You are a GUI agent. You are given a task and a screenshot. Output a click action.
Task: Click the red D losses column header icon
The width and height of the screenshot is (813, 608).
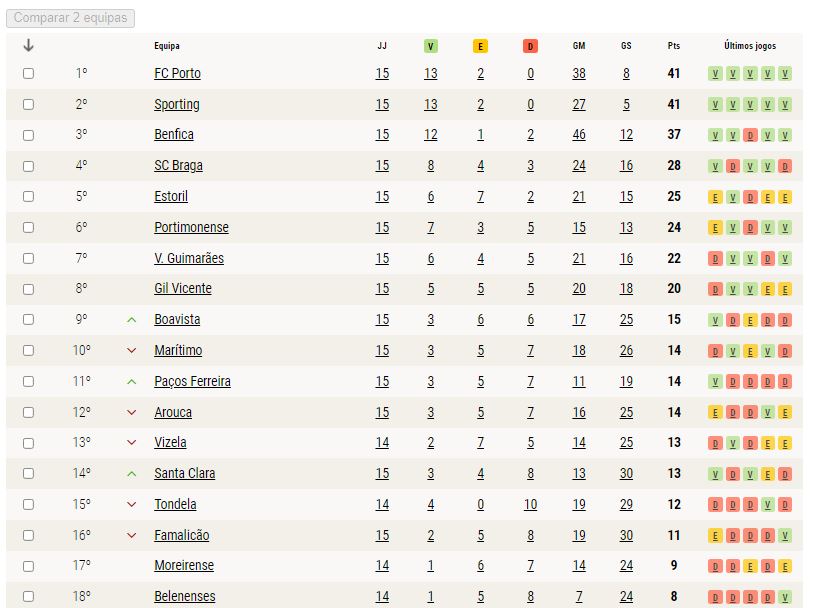point(530,46)
